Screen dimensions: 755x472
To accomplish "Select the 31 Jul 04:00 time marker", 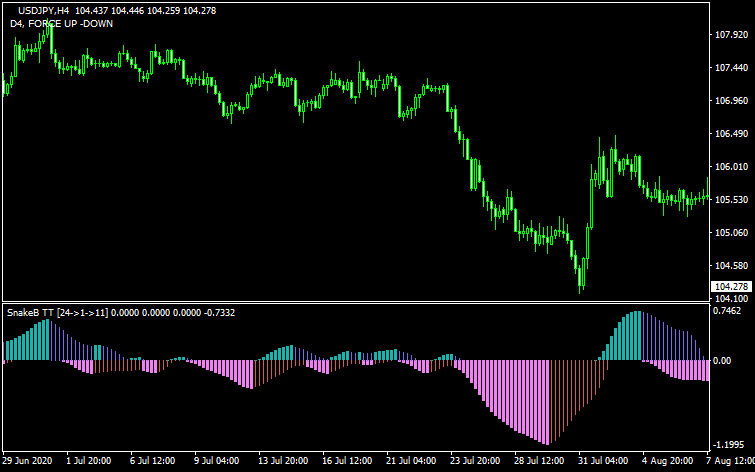I will click(x=604, y=462).
